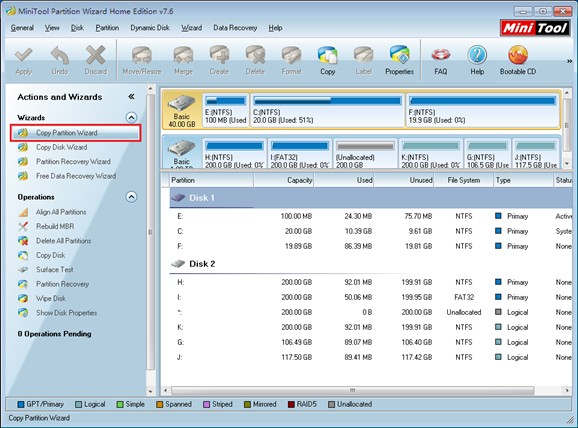The width and height of the screenshot is (578, 428).
Task: Select the C: partition row in list
Action: pyautogui.click(x=370, y=231)
